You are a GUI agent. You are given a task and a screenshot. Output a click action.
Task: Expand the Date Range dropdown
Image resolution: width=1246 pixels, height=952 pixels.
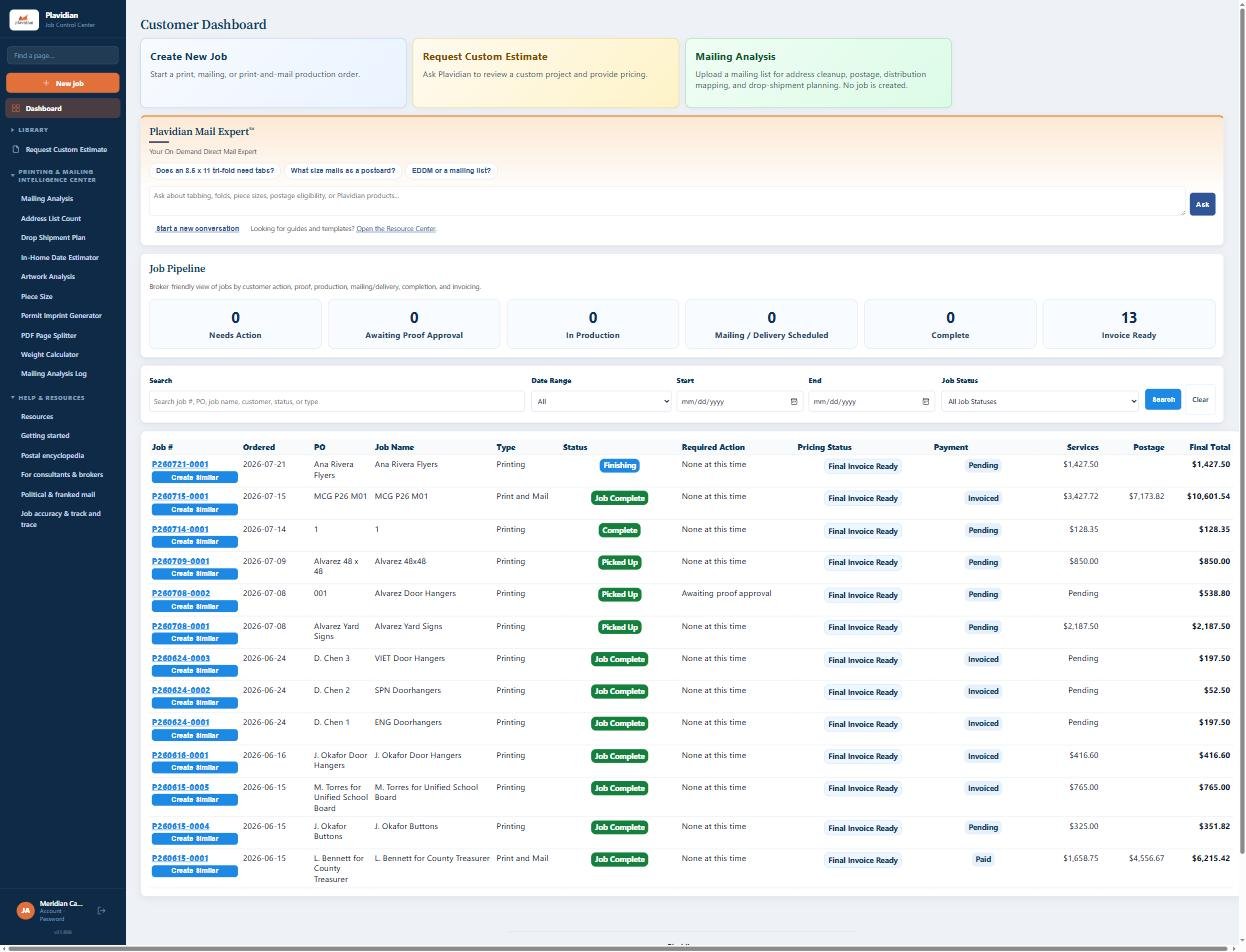[x=601, y=401]
